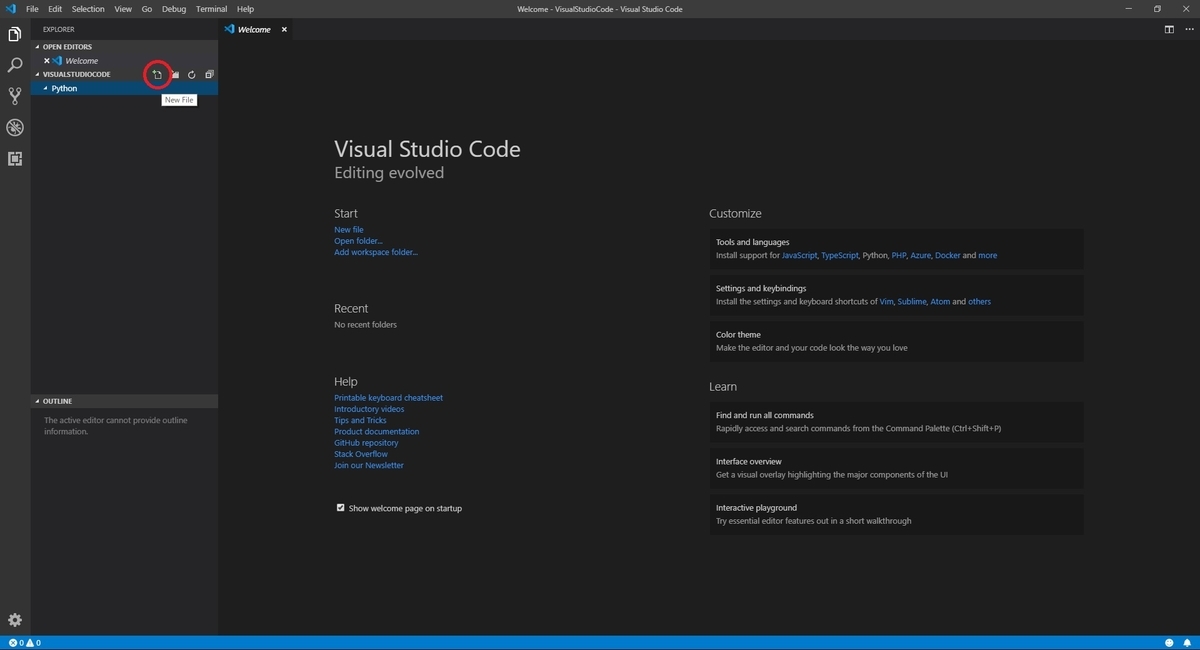Click the New Folder icon in explorer
The image size is (1200, 650).
point(175,75)
